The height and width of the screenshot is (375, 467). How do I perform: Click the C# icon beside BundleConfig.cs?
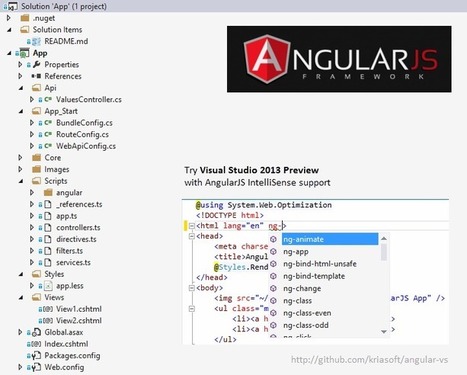tap(48, 123)
